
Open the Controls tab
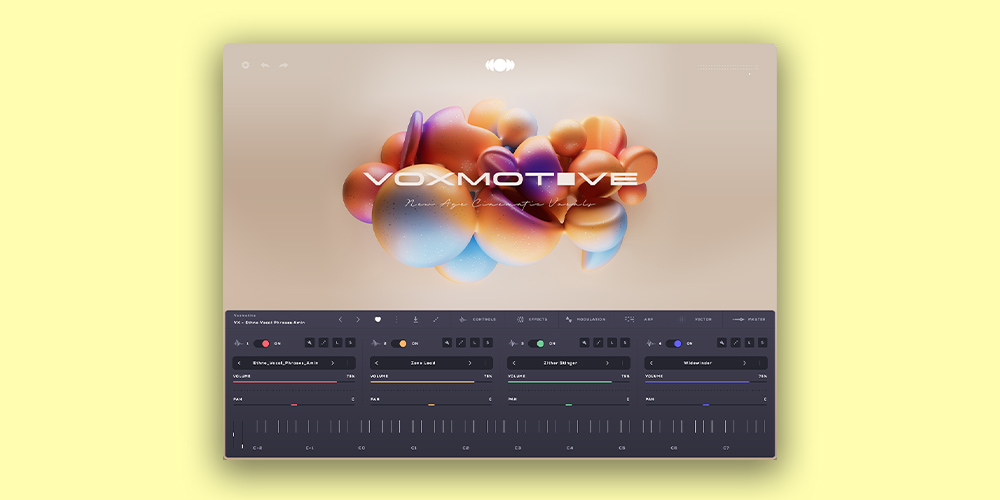(478, 320)
